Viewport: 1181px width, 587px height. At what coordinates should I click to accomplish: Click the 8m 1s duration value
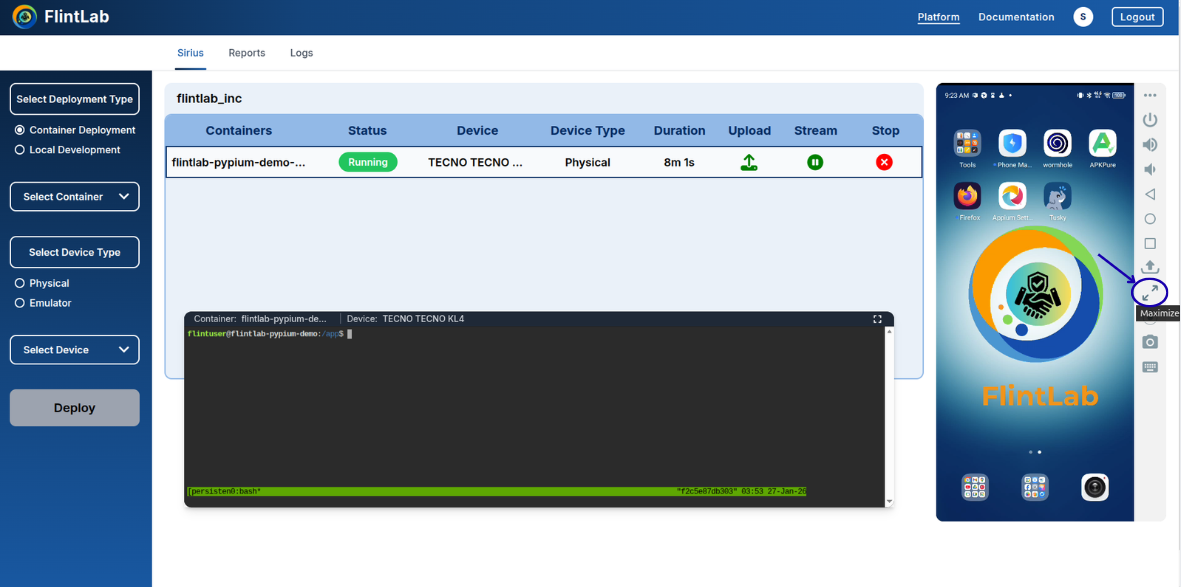pos(679,162)
